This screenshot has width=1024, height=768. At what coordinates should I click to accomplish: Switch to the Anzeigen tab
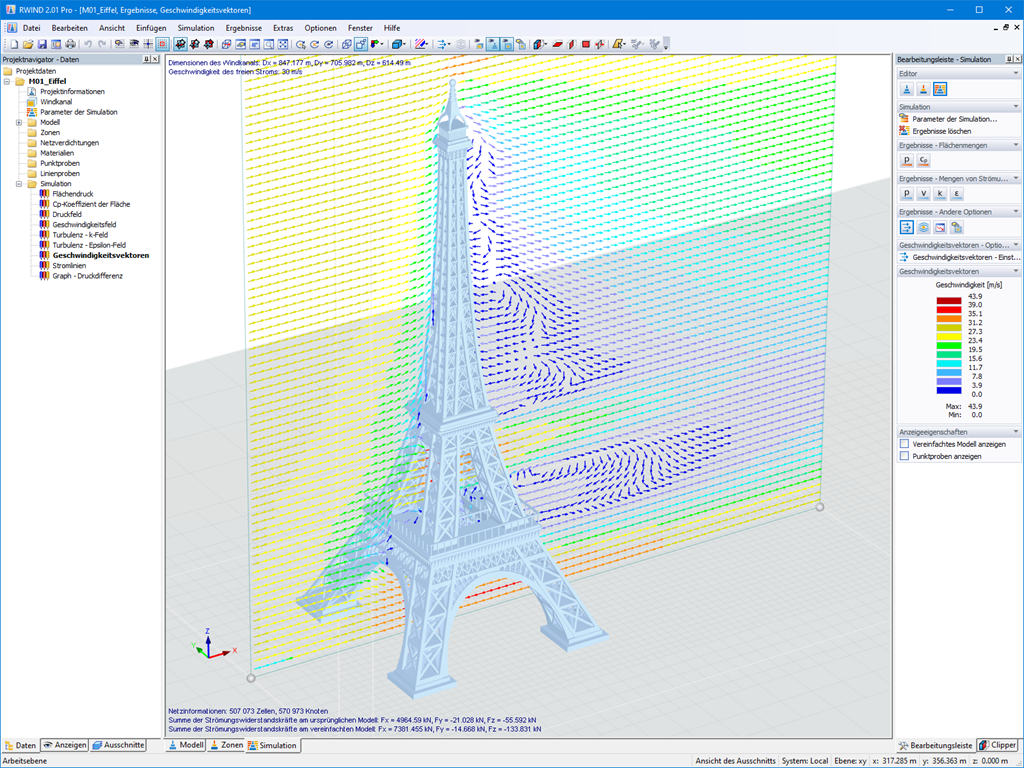click(x=65, y=745)
